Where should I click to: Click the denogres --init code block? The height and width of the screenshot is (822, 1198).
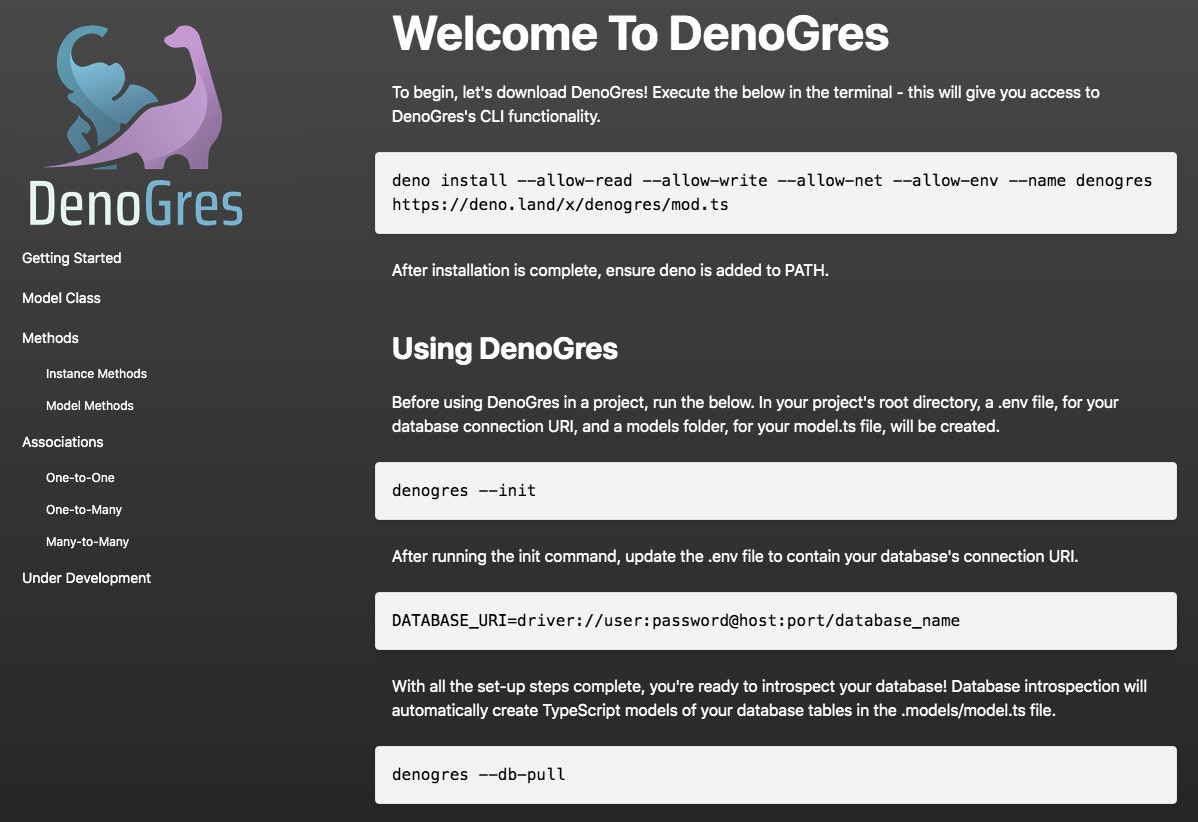pyautogui.click(x=775, y=490)
